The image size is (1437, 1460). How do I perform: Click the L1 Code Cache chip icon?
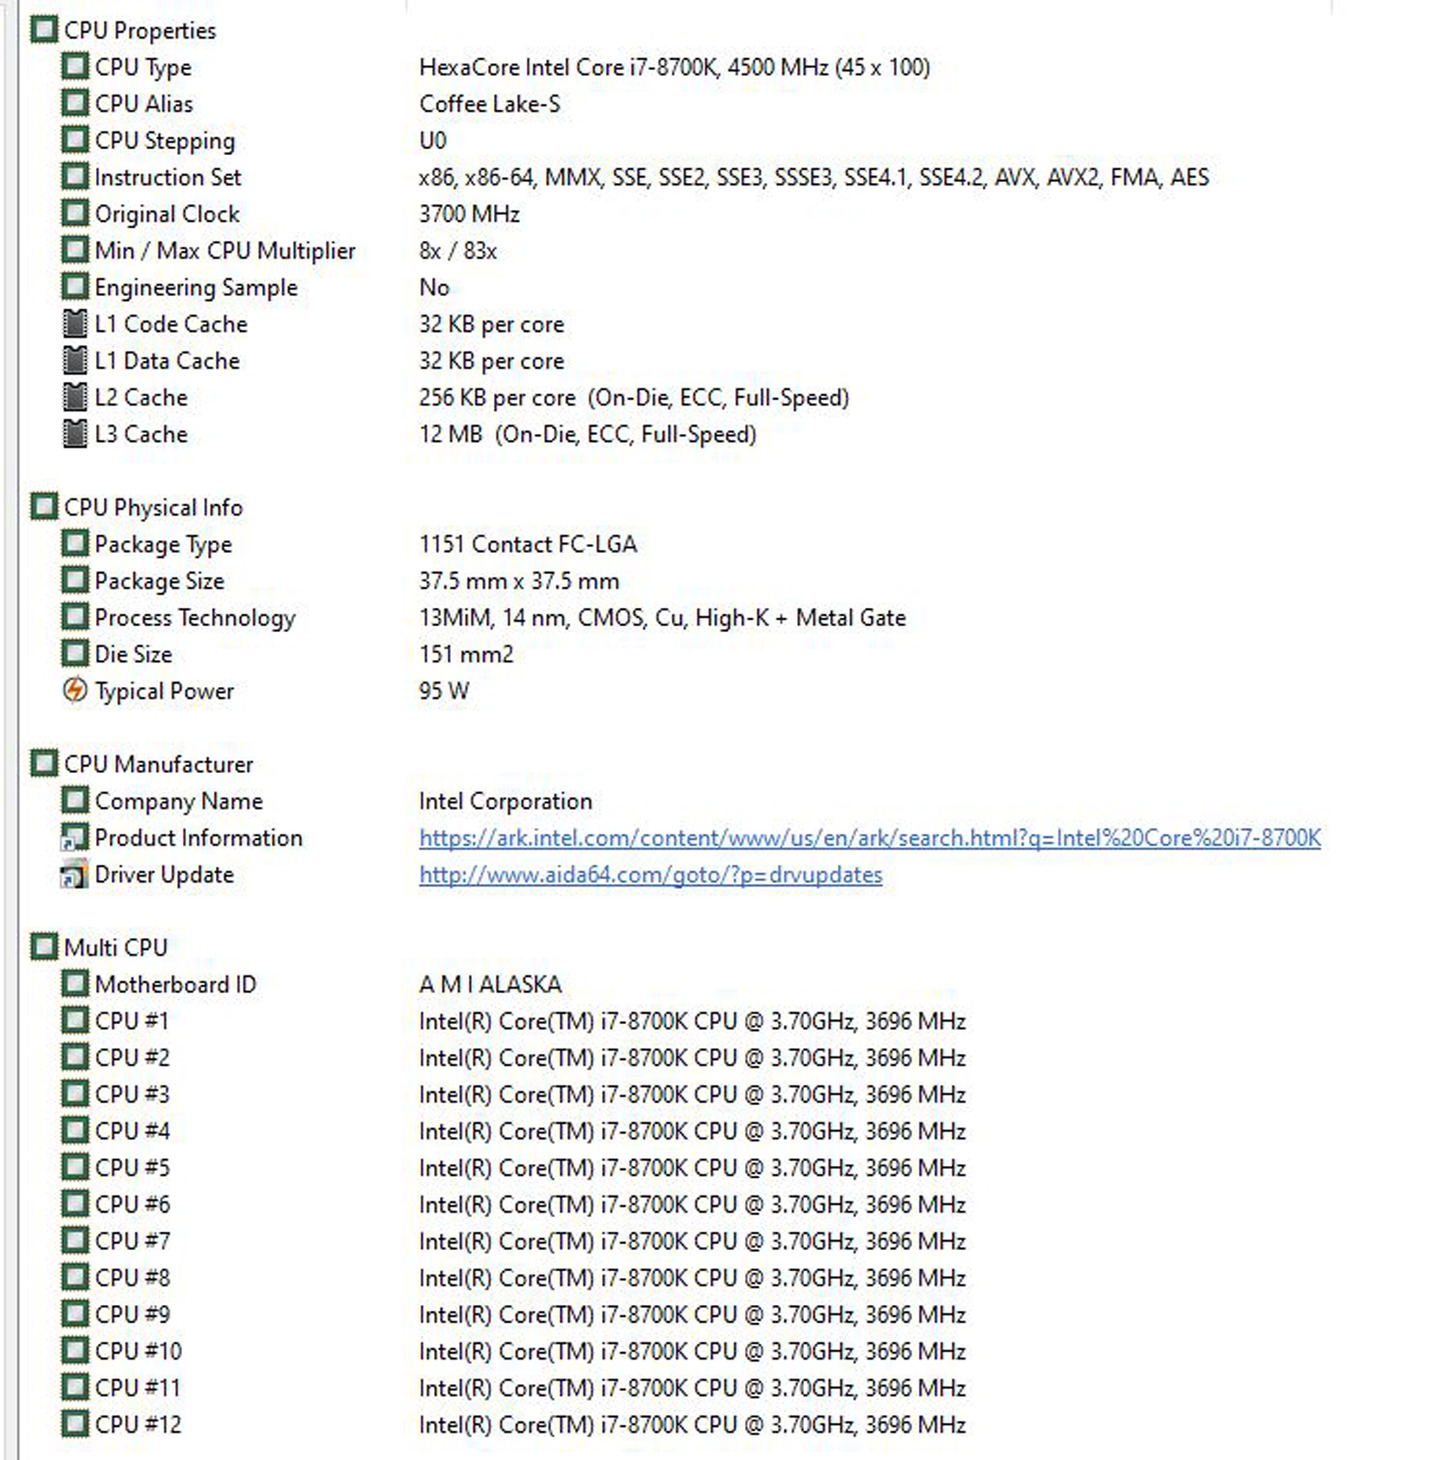(75, 324)
